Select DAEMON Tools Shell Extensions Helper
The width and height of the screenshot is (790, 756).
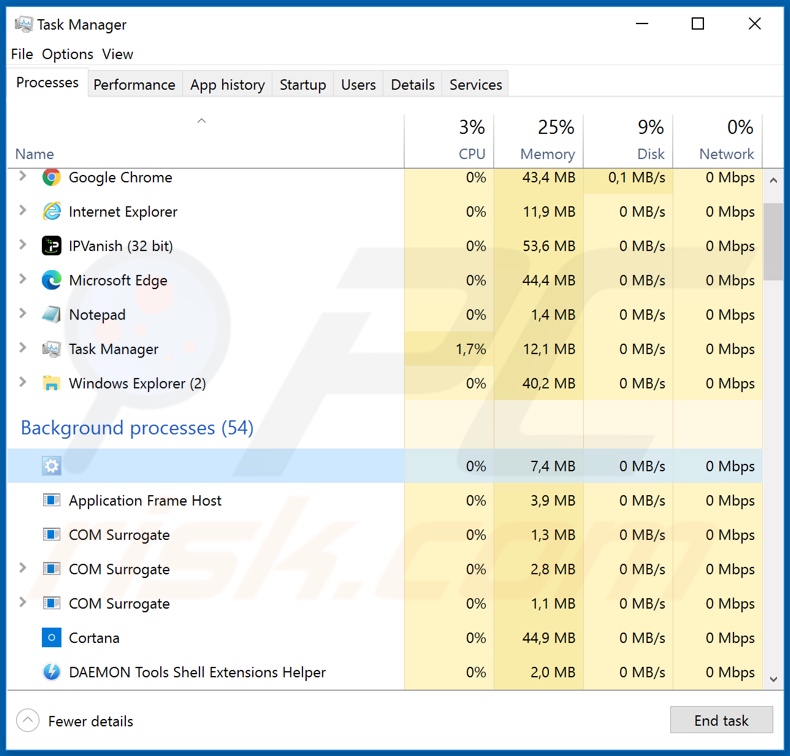click(x=197, y=672)
